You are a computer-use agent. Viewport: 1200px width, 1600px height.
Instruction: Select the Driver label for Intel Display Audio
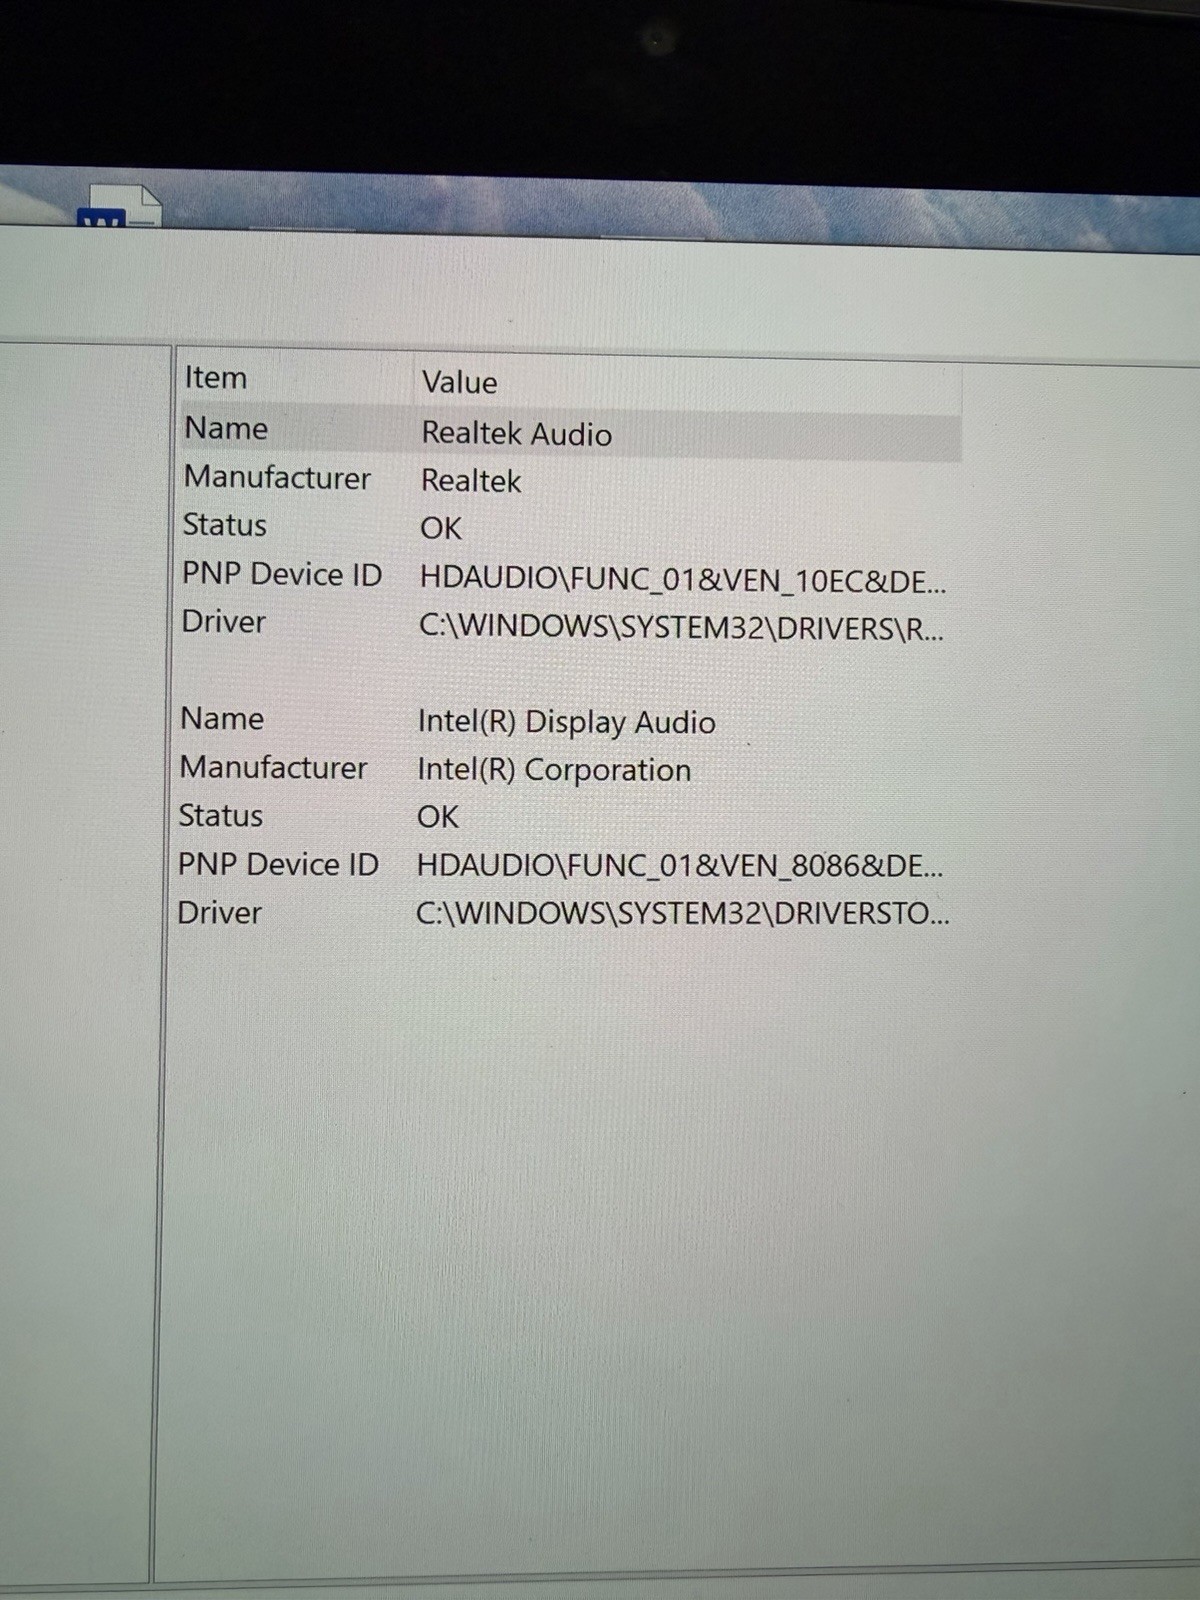[x=219, y=912]
